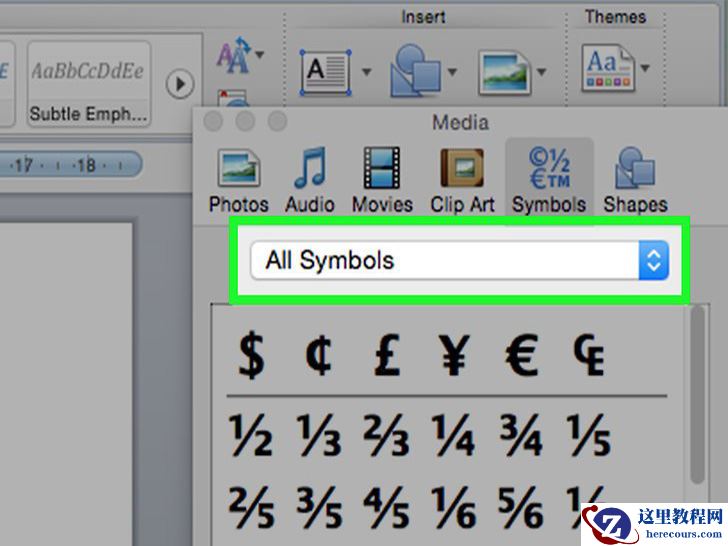Insert the four-fifths fraction symbol
This screenshot has width=728, height=546.
(386, 507)
